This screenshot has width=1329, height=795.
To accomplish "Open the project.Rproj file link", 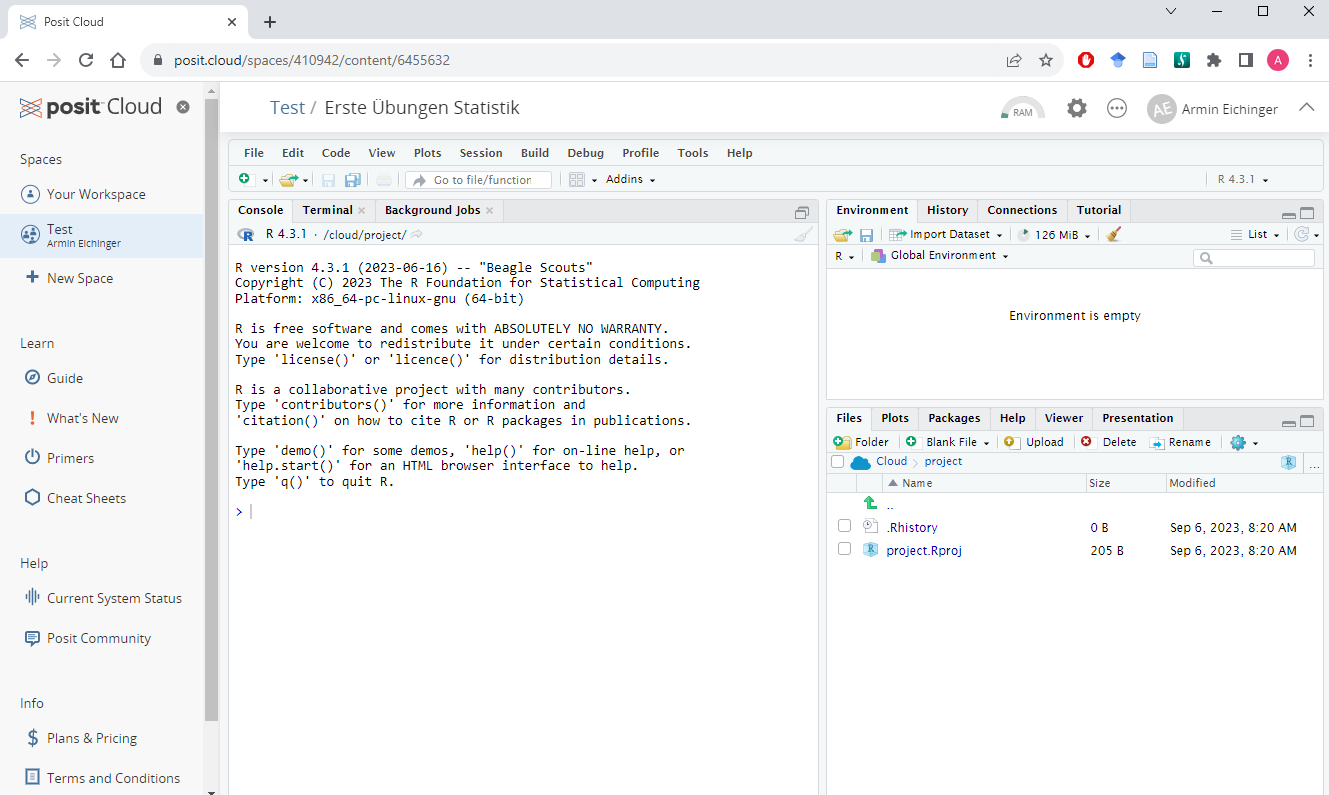I will (x=923, y=550).
